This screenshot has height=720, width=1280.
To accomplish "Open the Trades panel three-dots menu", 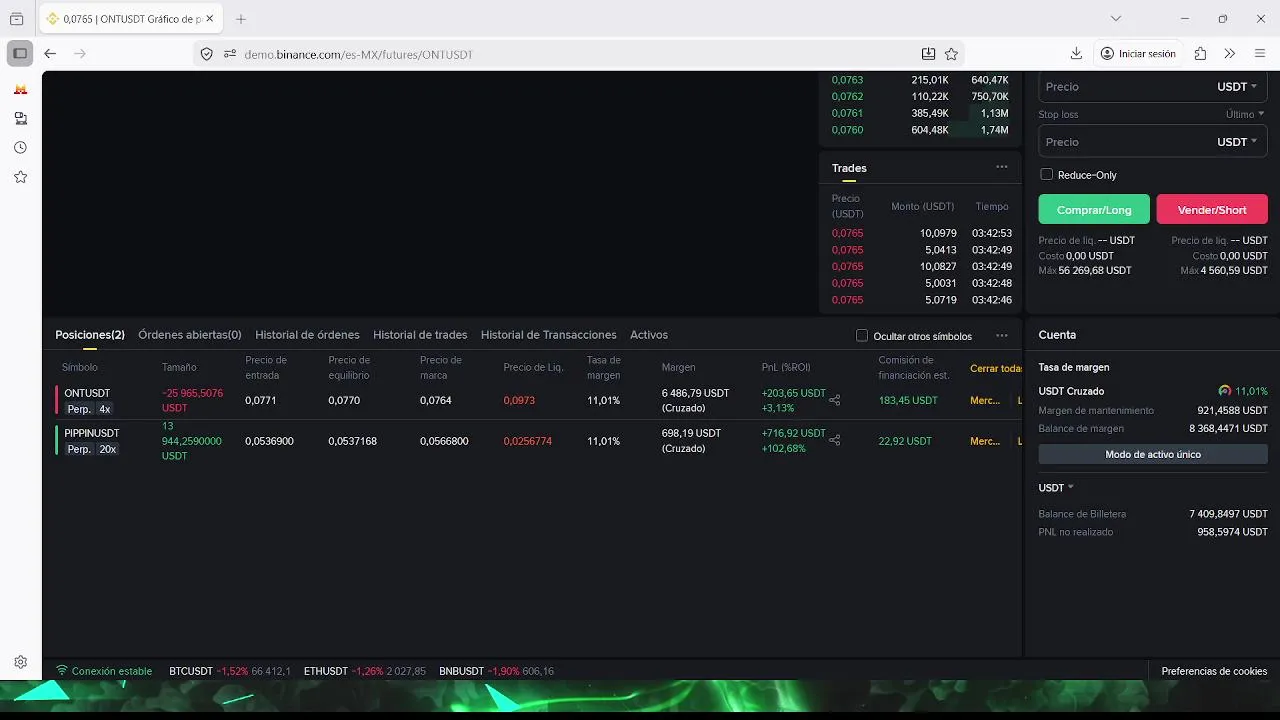I will pyautogui.click(x=1002, y=167).
